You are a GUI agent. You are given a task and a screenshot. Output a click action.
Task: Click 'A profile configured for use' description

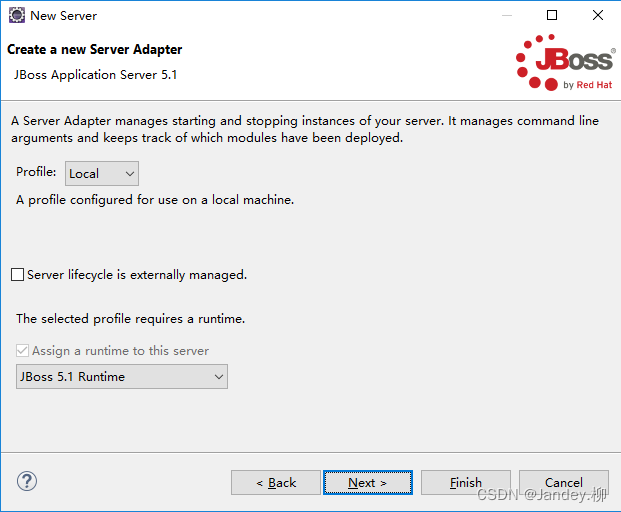point(155,200)
